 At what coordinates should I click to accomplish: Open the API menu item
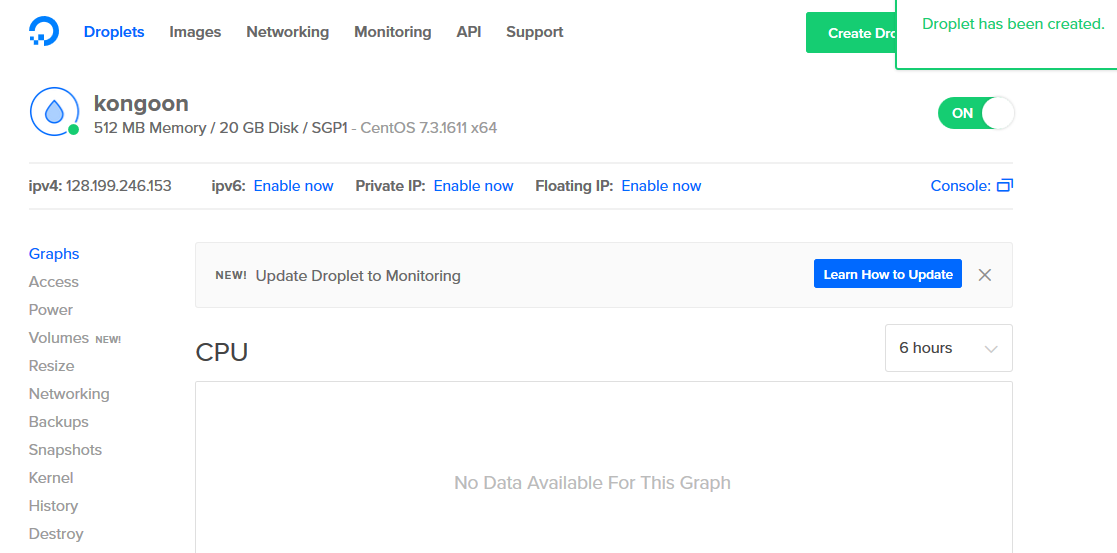click(469, 32)
